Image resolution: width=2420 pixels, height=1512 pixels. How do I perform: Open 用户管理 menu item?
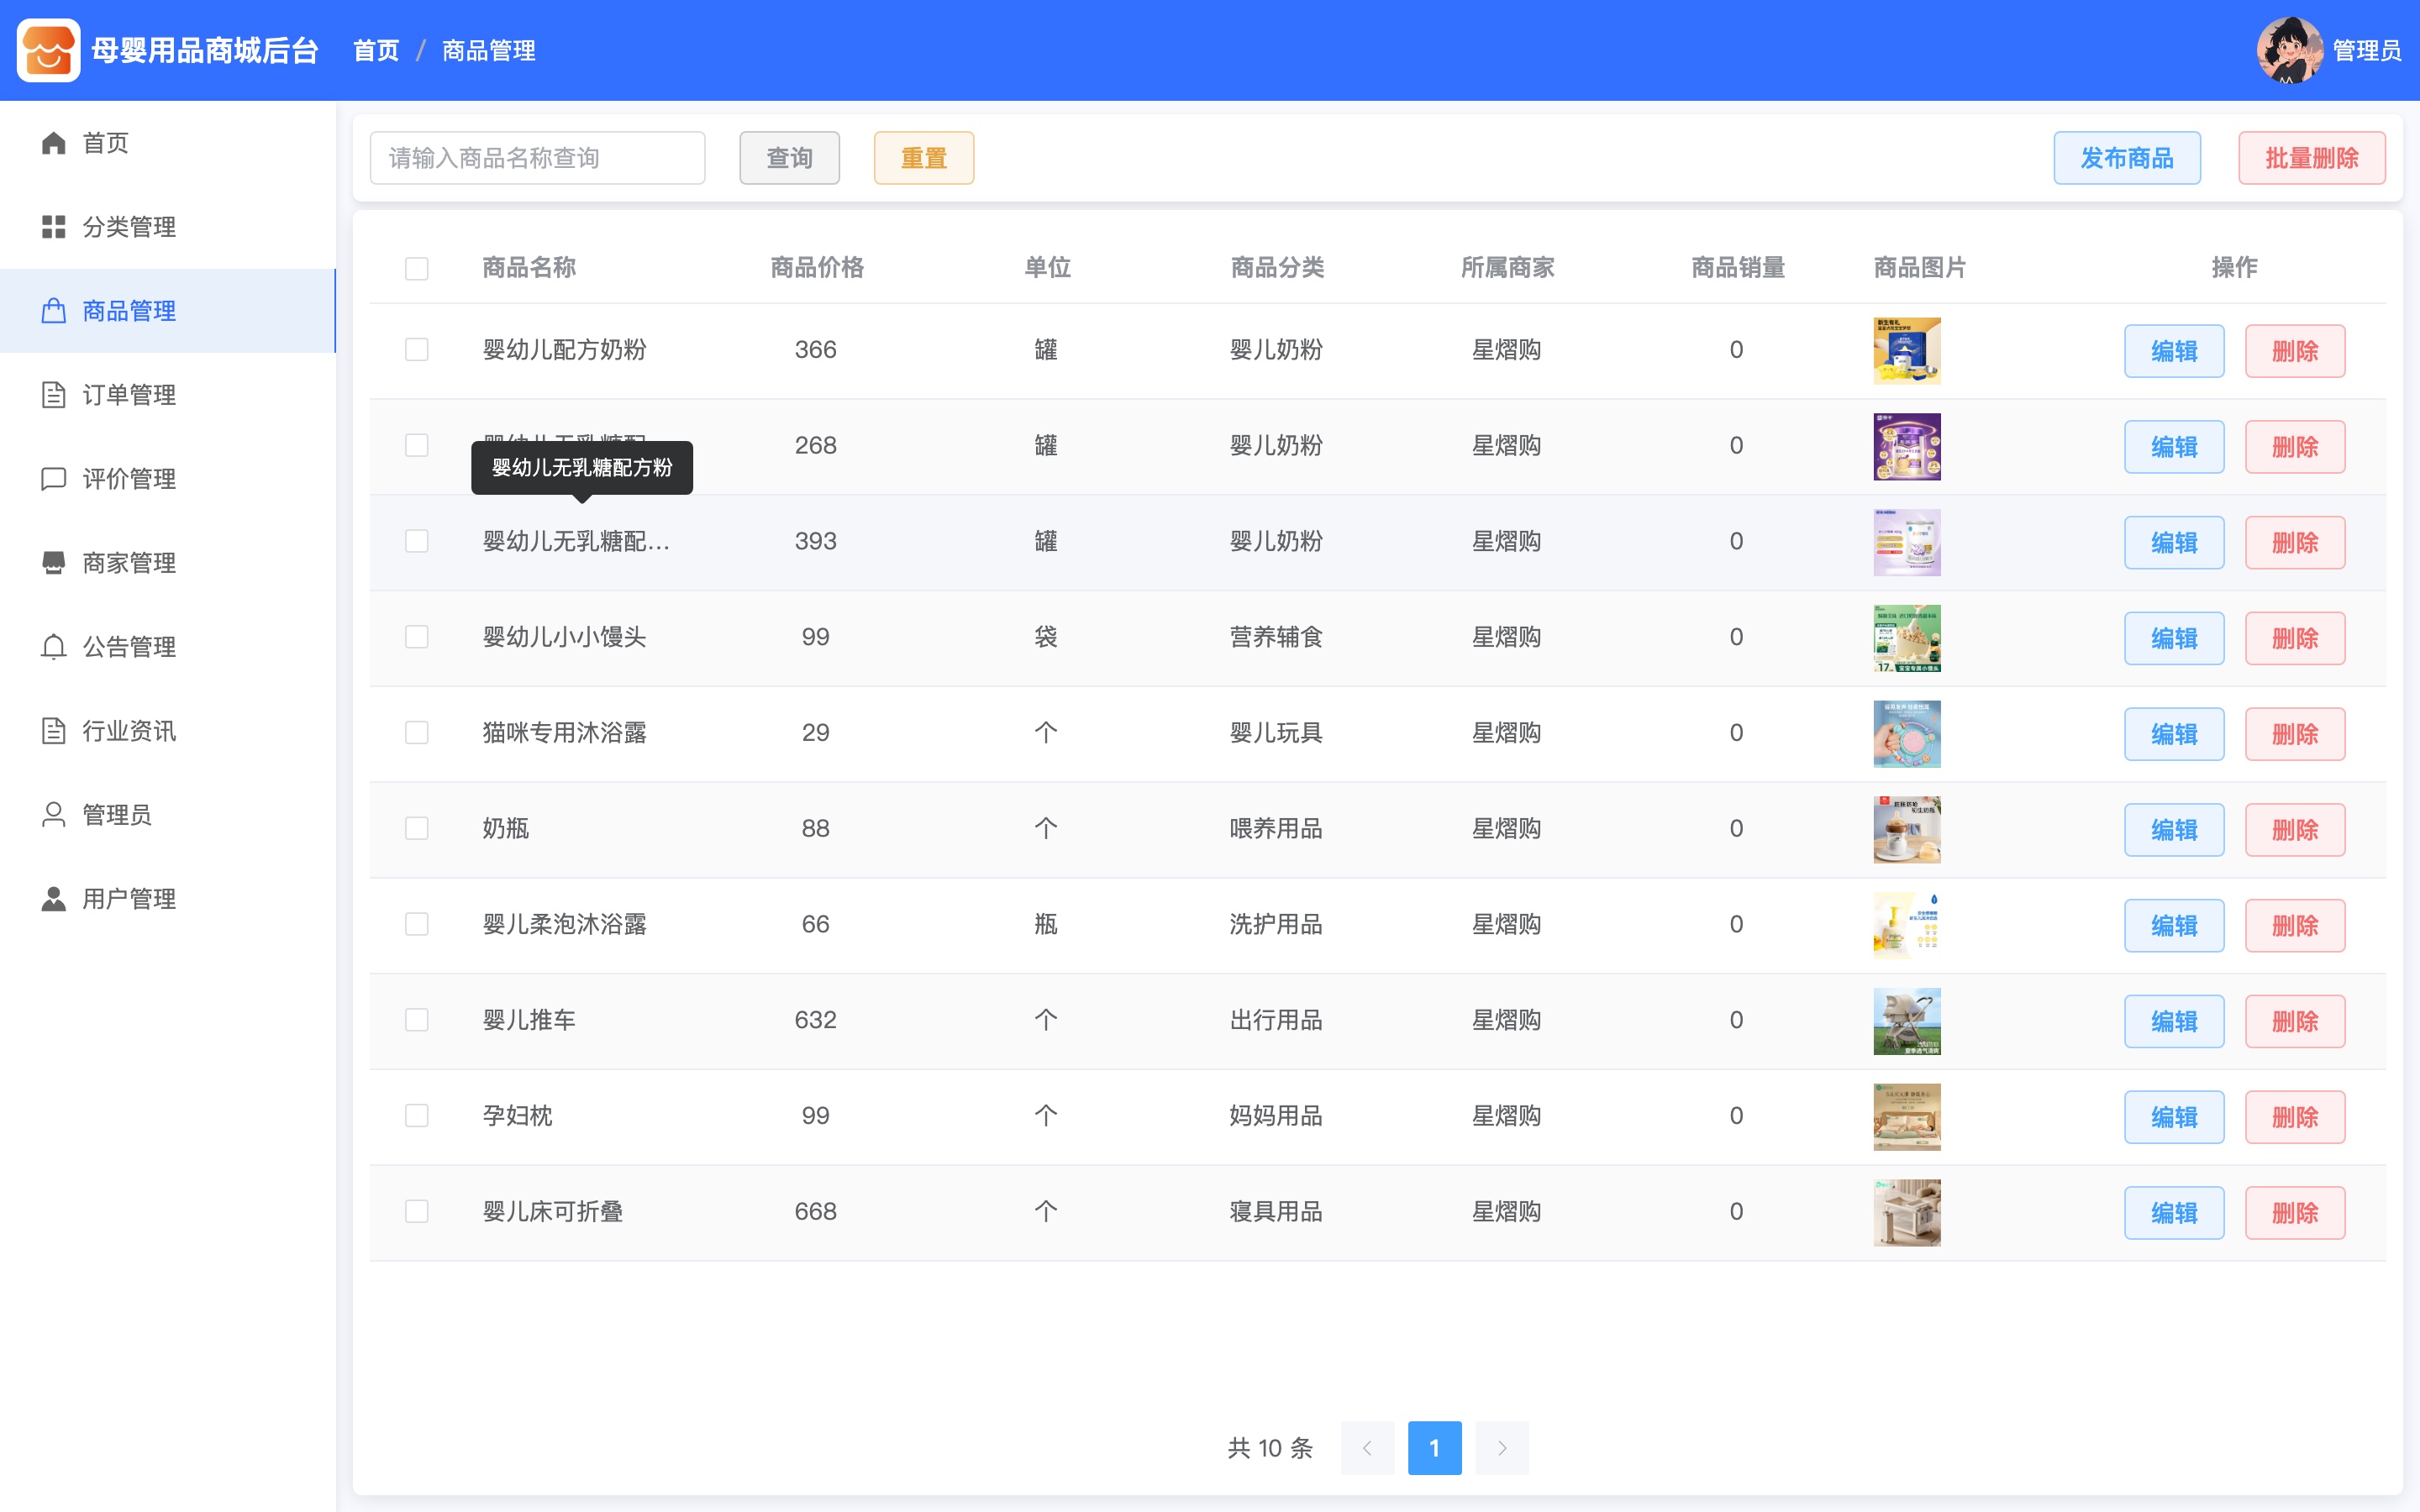point(168,899)
